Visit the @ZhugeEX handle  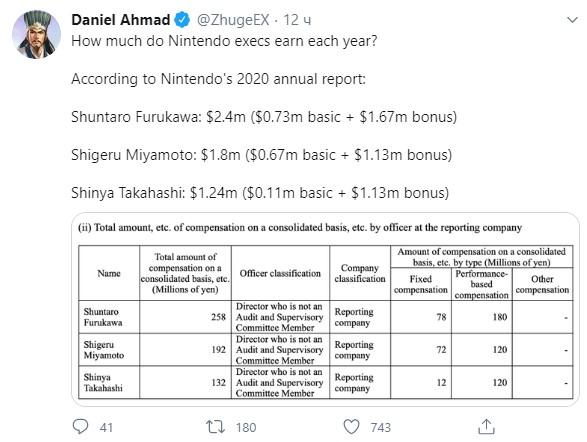pyautogui.click(x=233, y=20)
